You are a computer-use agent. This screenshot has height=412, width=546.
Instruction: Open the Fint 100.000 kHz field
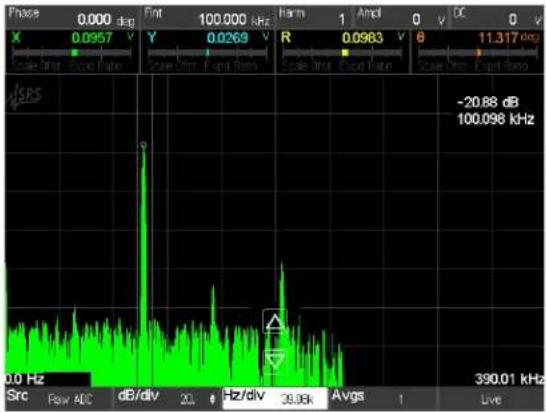(208, 18)
